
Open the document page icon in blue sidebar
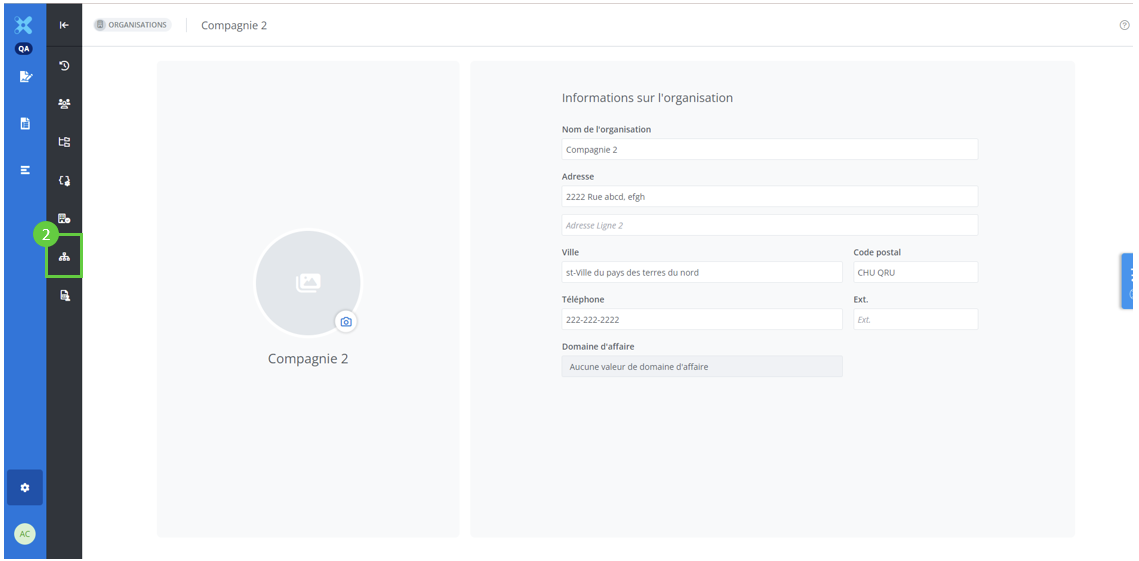(25, 123)
